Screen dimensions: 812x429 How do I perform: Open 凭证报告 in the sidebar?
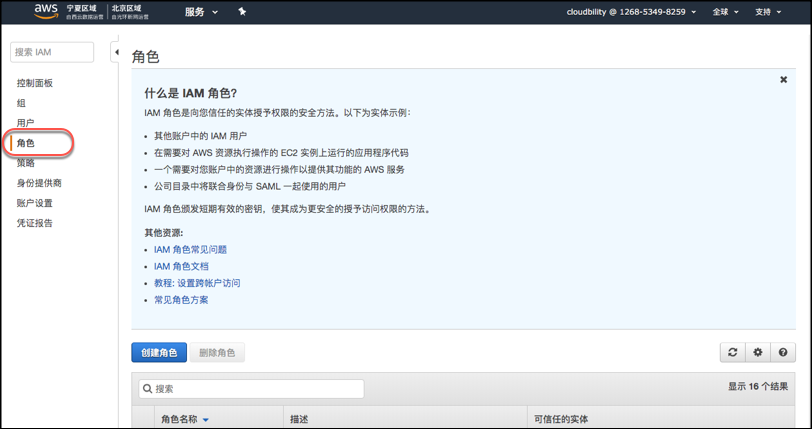click(x=35, y=223)
